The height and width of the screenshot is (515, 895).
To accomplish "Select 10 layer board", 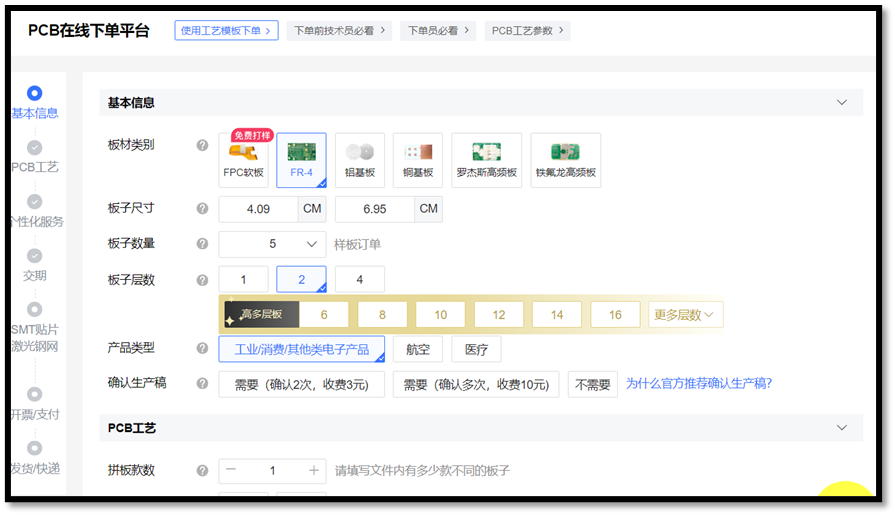I will click(441, 315).
